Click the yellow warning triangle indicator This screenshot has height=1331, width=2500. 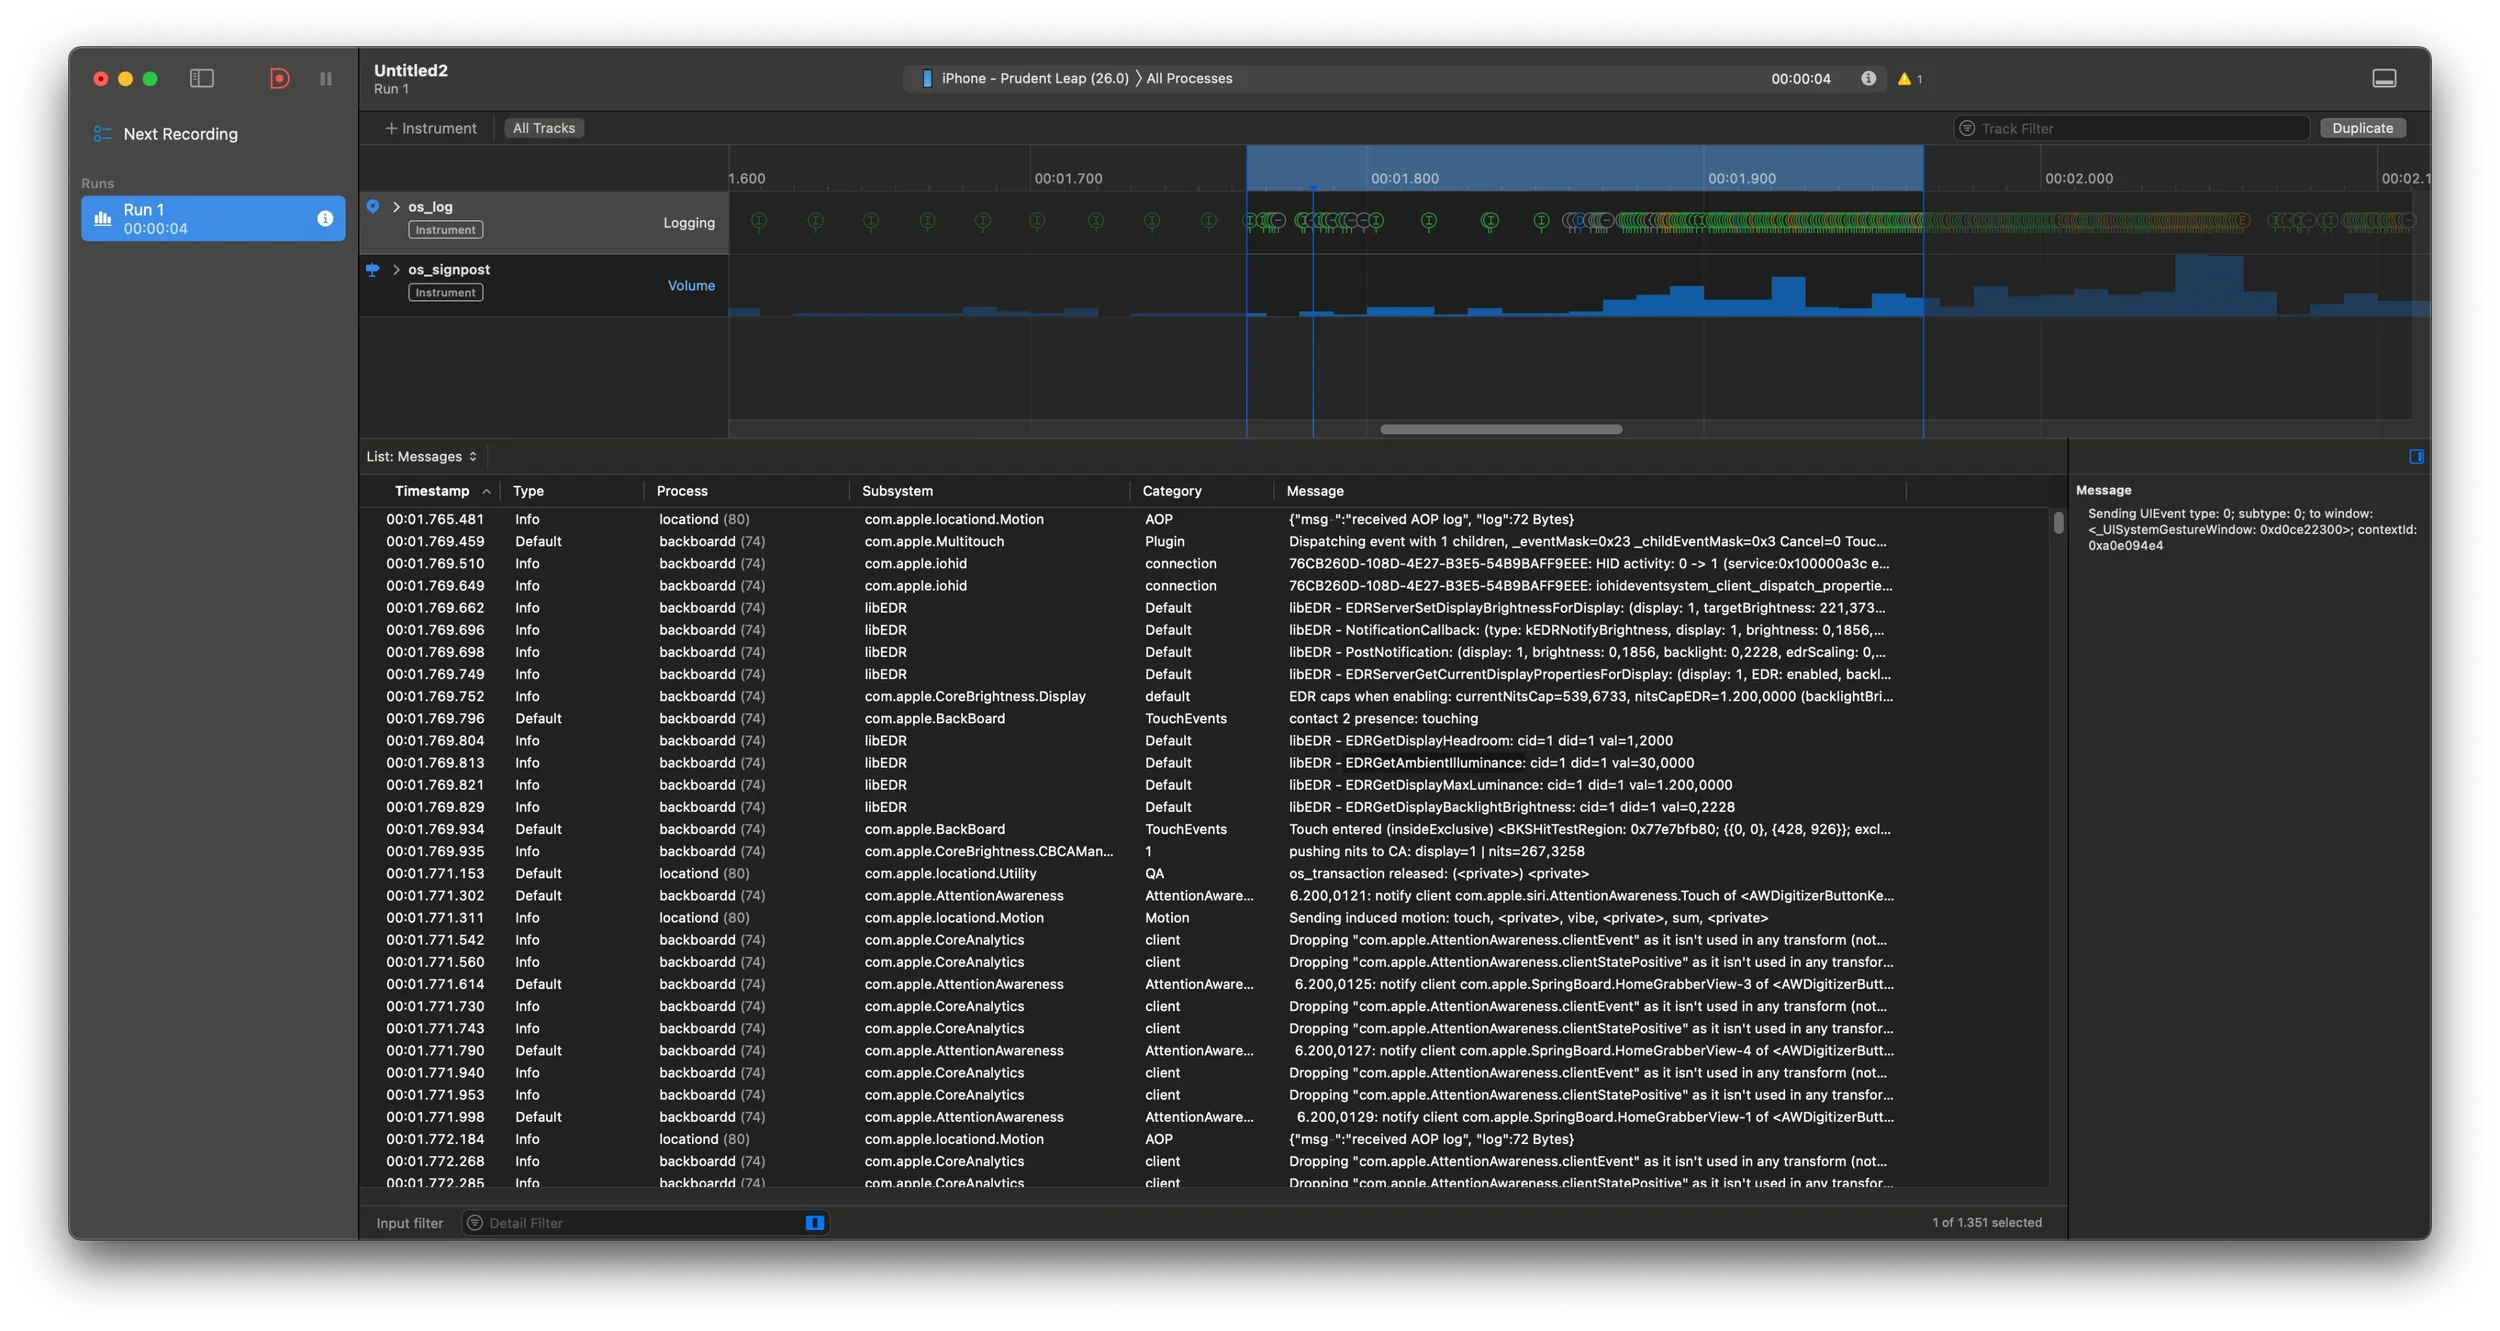[x=1904, y=79]
